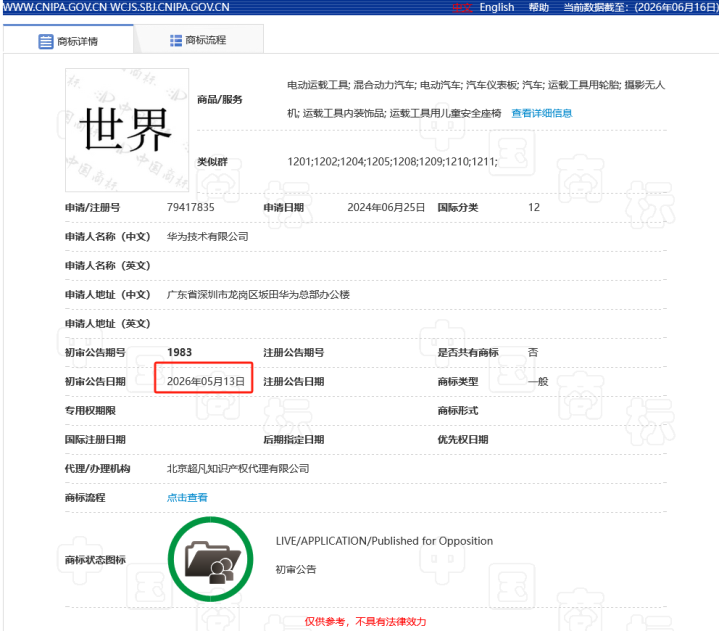Click the 商标状态图标 field label
Screen dimensions: 719x631
[x=95, y=559]
